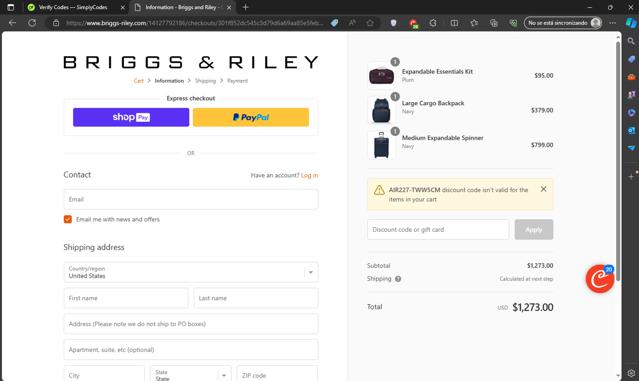Screen dimensions: 639x381
Task: Focus the Address field
Action: (x=191, y=324)
